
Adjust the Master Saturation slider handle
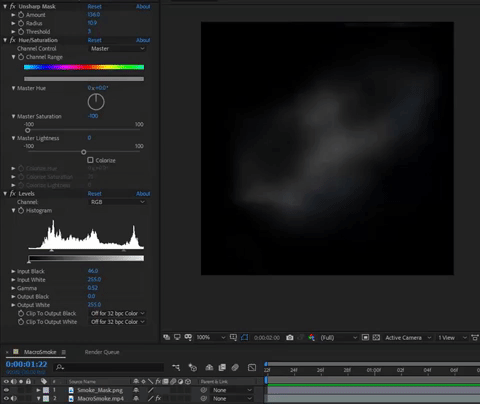click(x=28, y=130)
